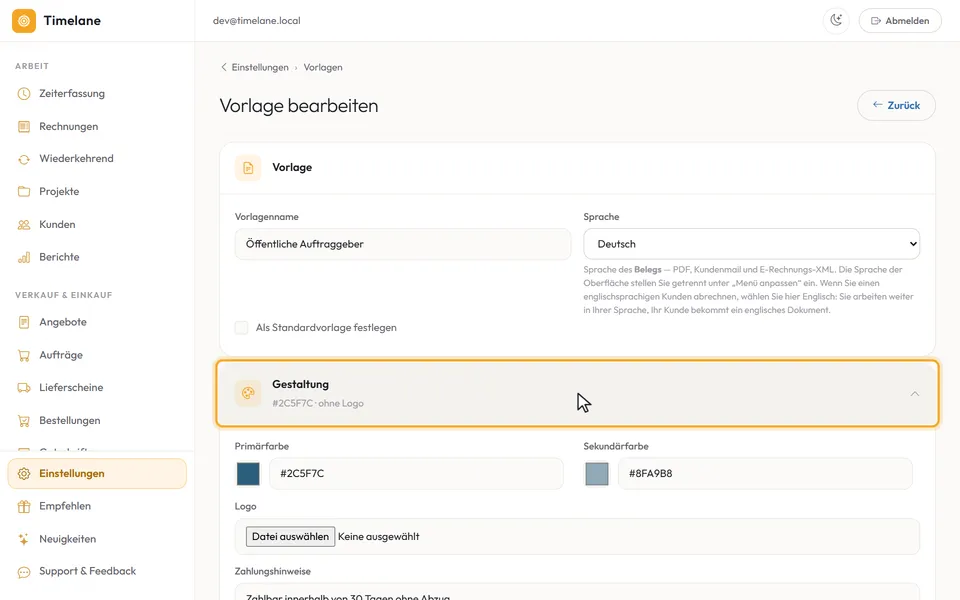Open the Sekundärfarbe gray color swatch
The height and width of the screenshot is (600, 960).
point(597,474)
